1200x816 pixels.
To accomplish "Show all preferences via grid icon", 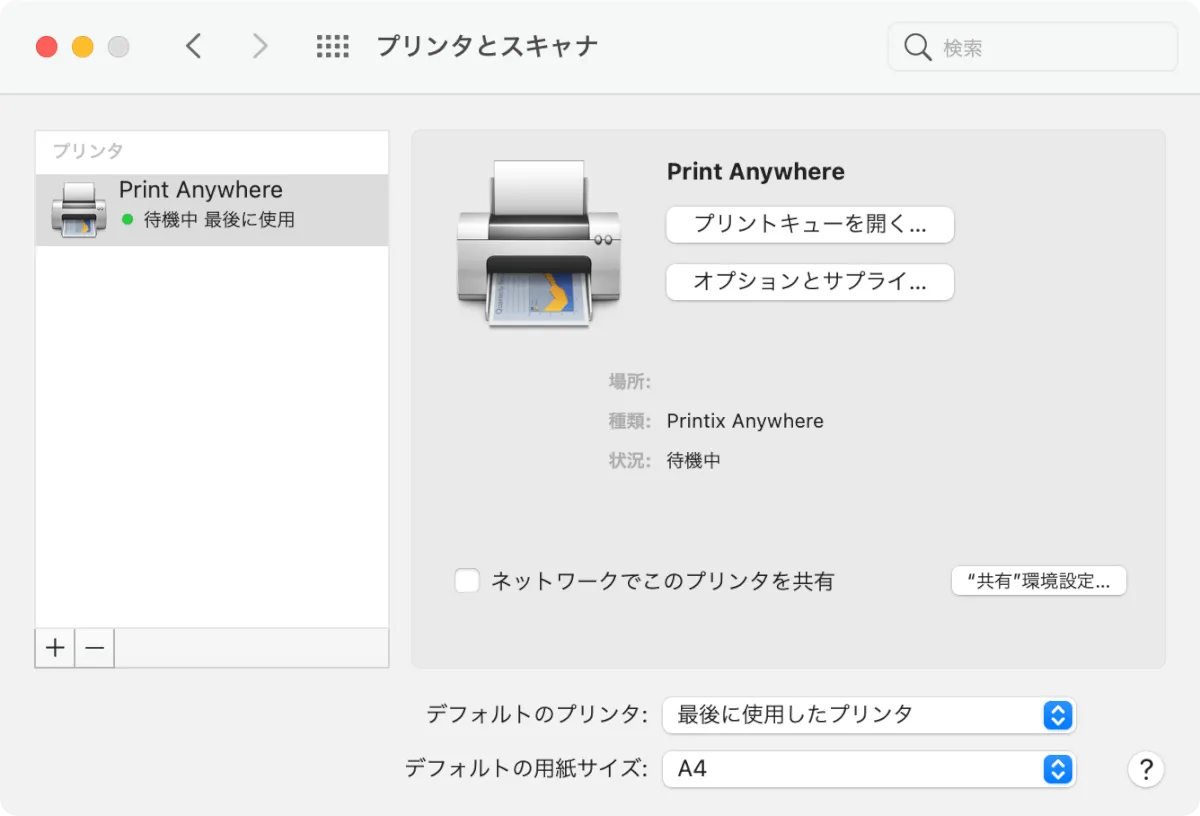I will coord(332,46).
